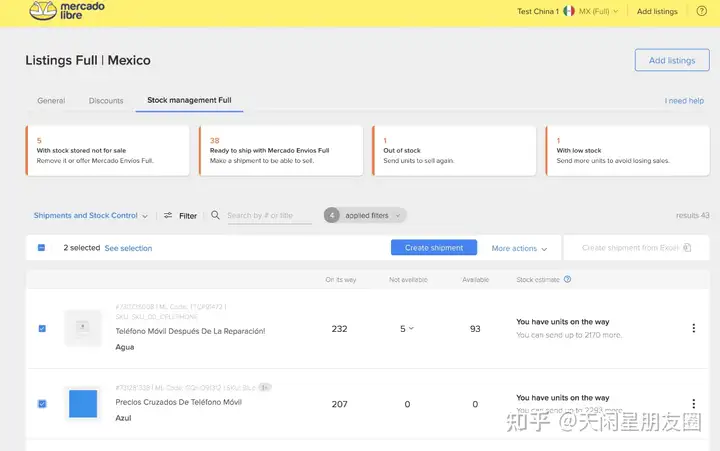Click the On its way value 232
The width and height of the screenshot is (720, 451).
[339, 329]
